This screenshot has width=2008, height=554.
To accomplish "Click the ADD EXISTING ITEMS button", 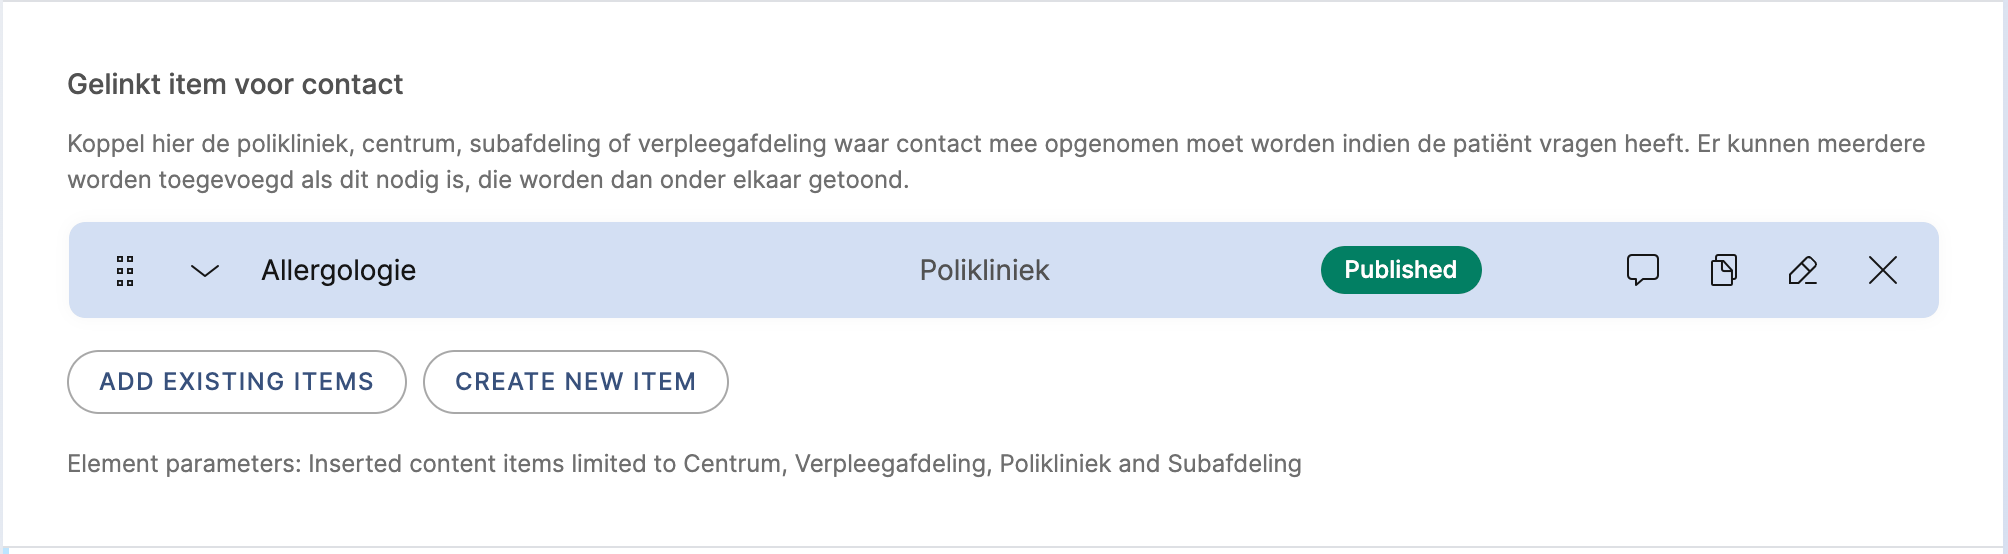I will (x=237, y=382).
